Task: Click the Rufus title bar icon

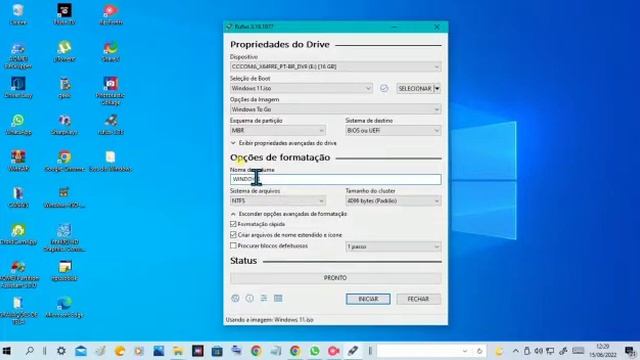Action: [229, 27]
